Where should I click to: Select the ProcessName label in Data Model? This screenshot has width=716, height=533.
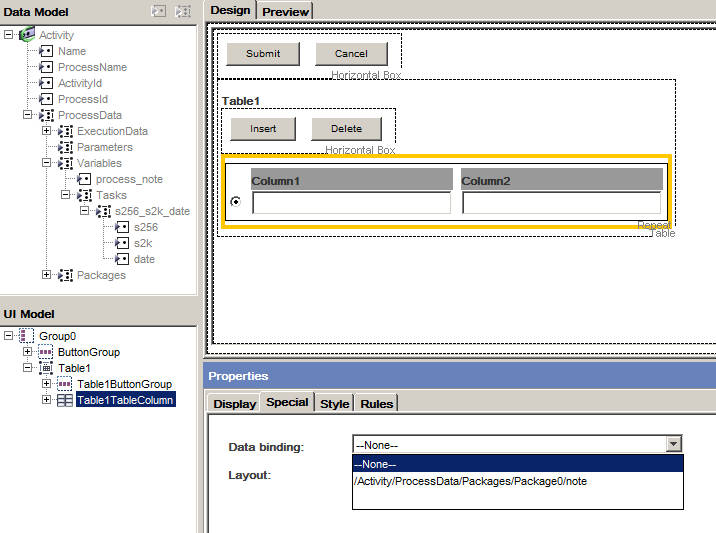(x=92, y=67)
